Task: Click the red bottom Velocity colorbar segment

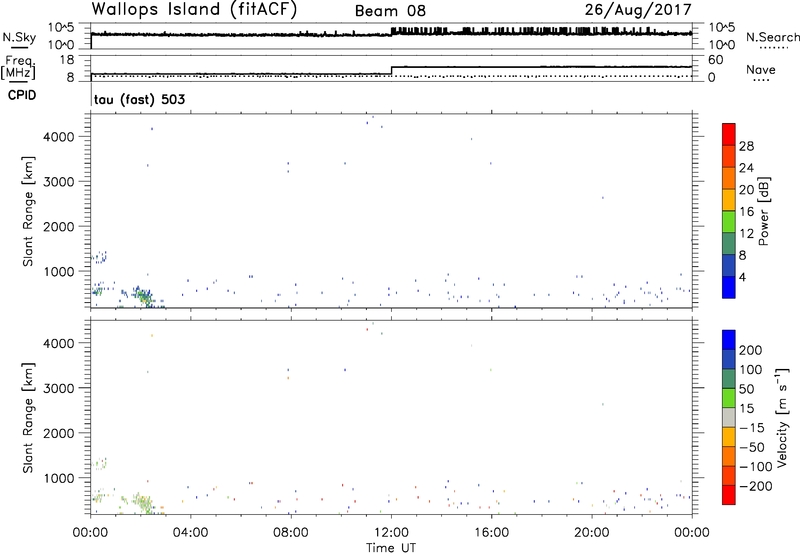Action: 729,495
